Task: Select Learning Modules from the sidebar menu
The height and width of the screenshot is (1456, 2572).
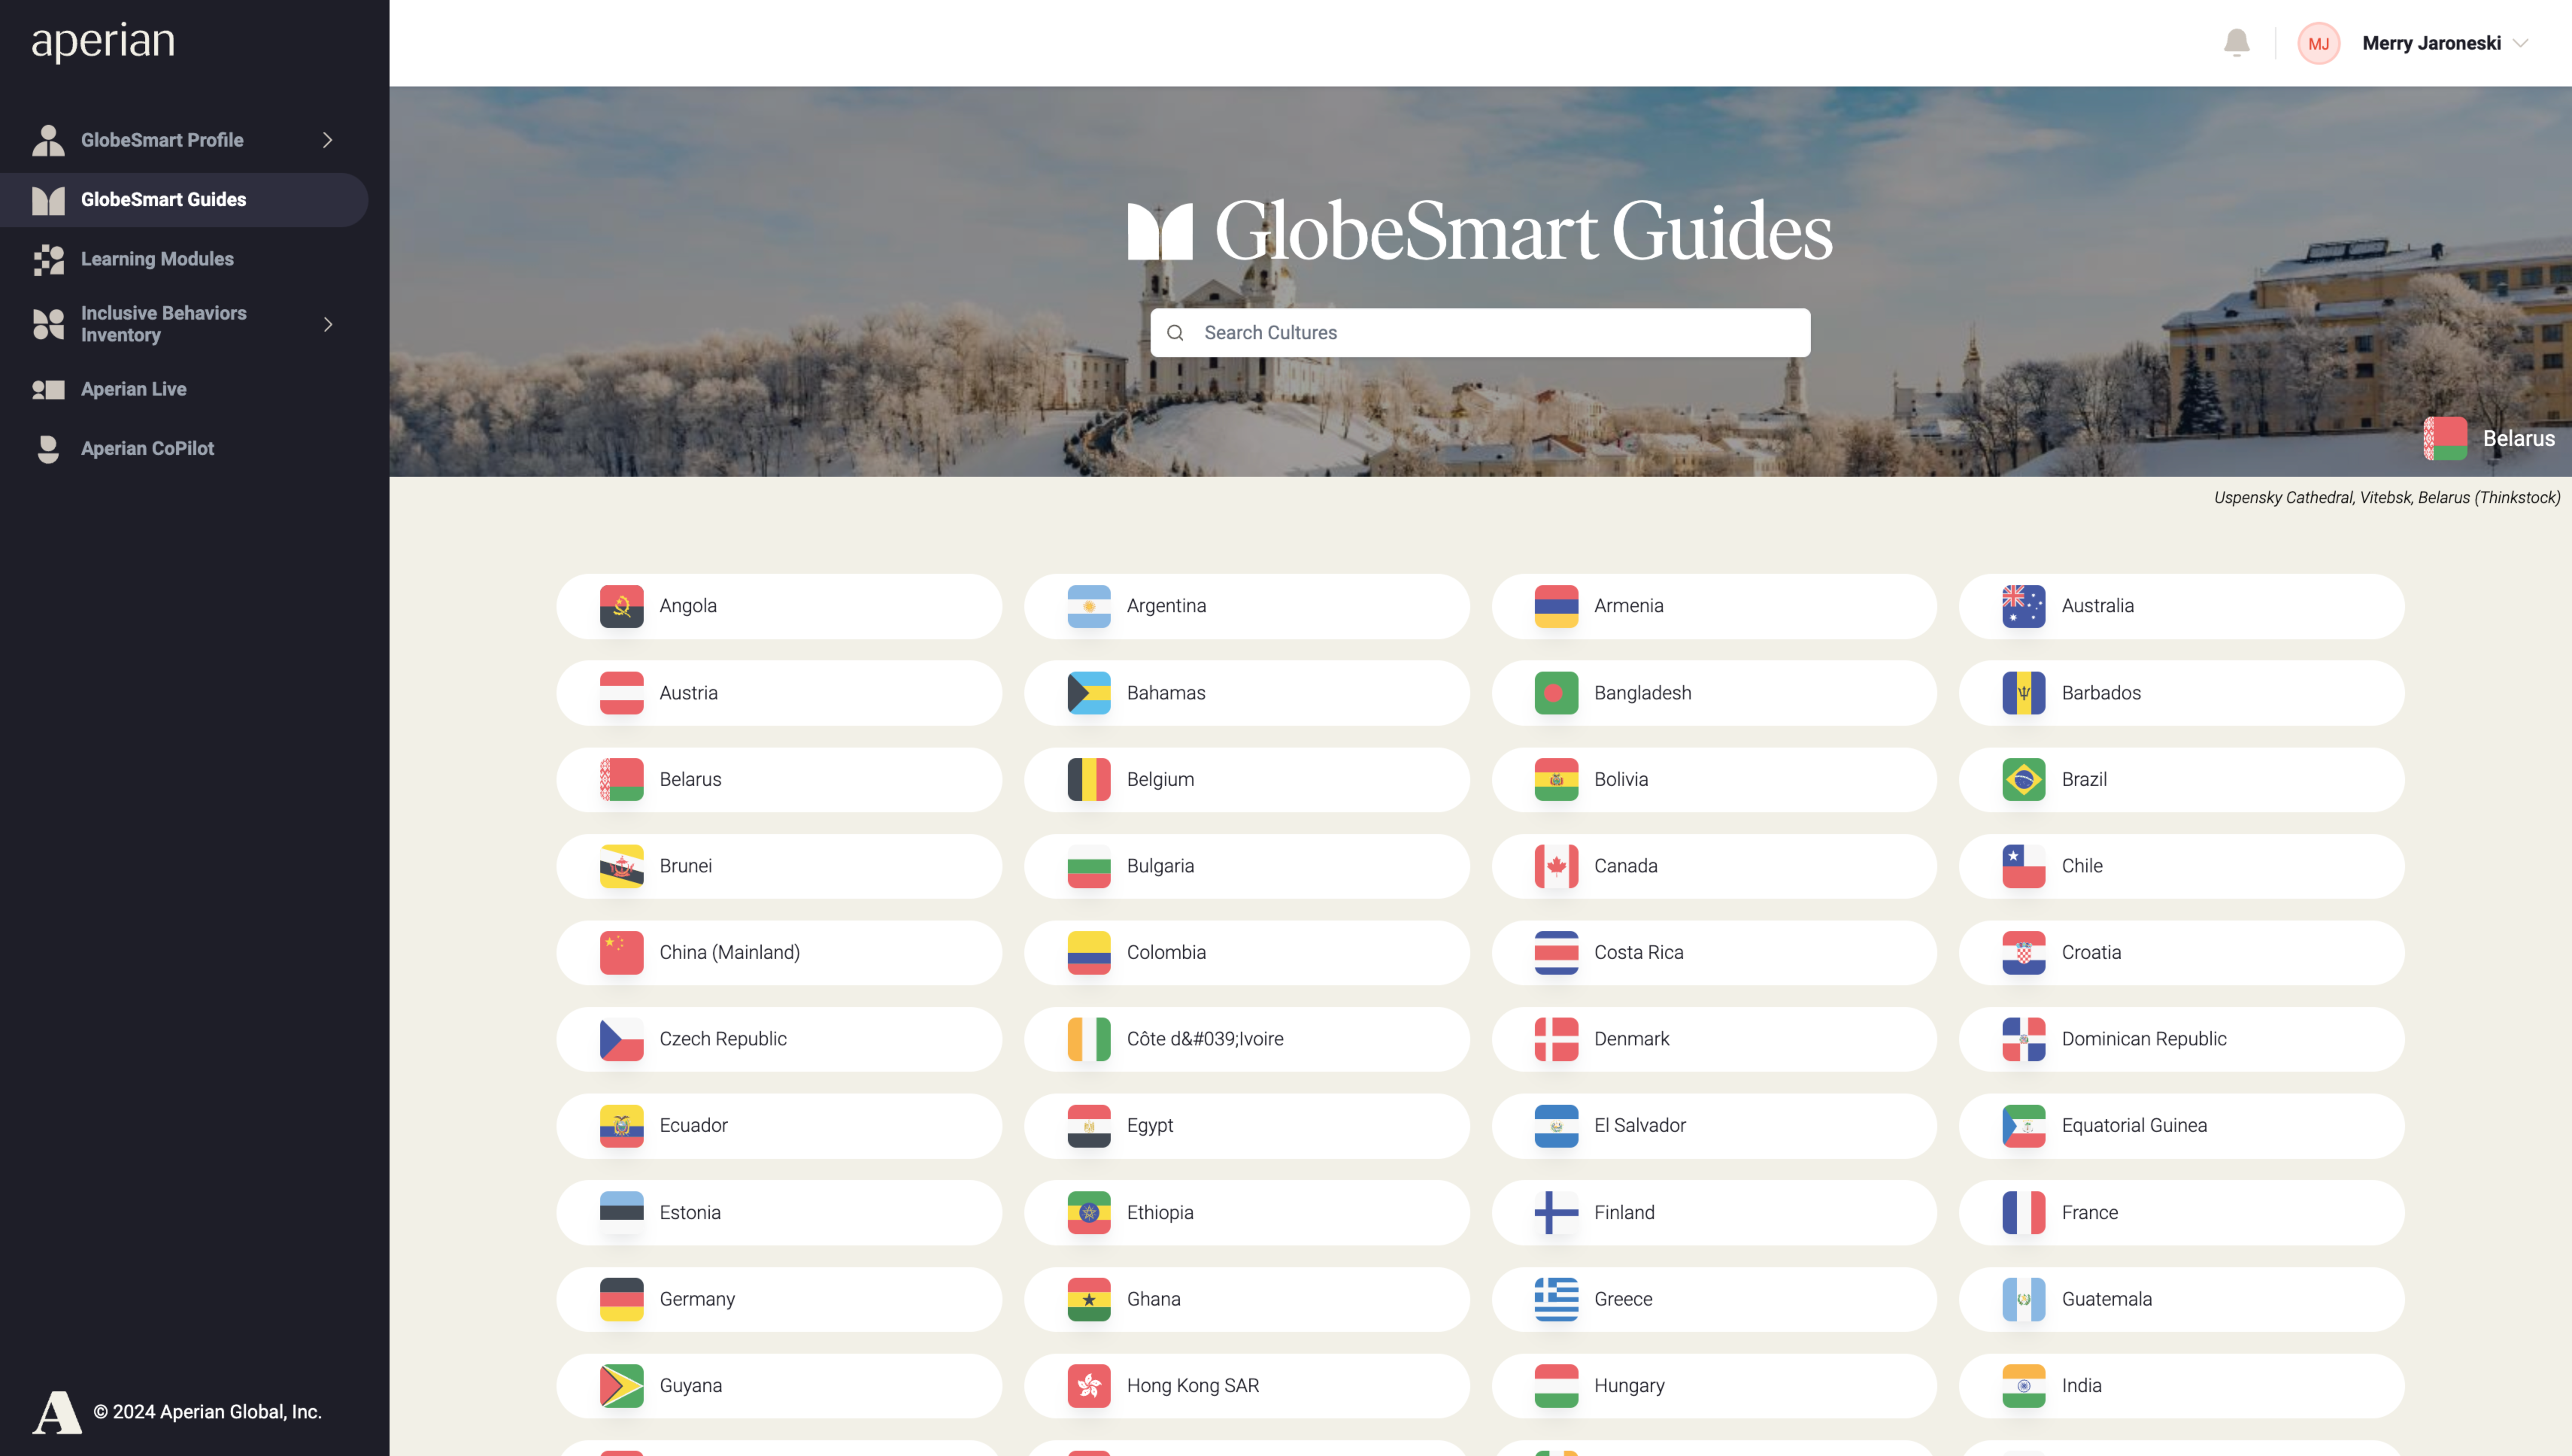Action: (157, 259)
